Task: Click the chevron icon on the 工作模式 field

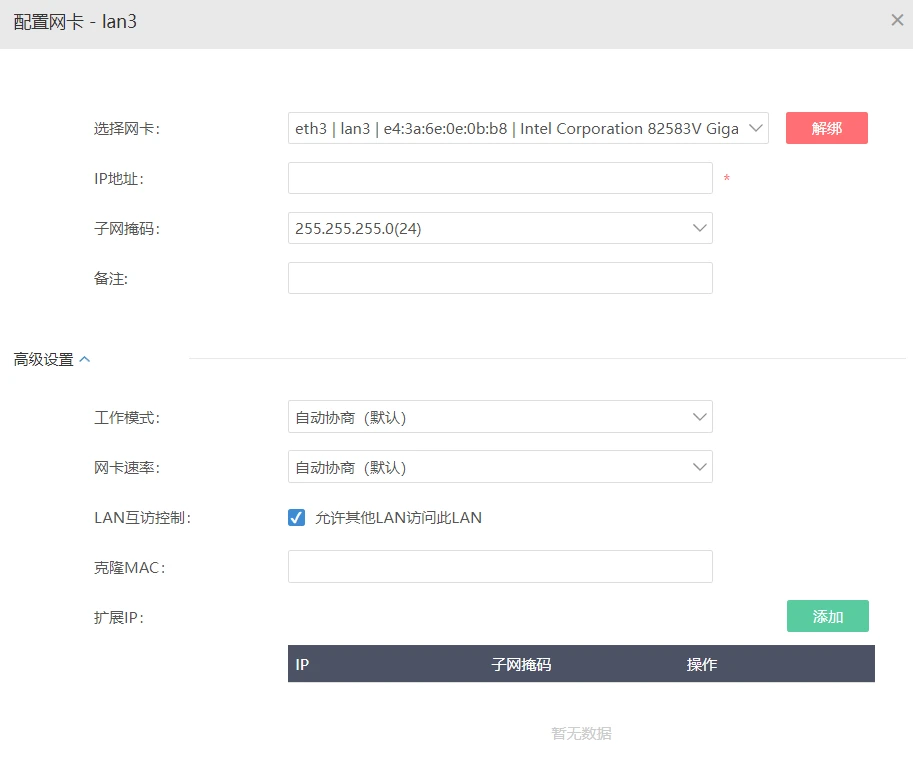Action: pos(699,417)
